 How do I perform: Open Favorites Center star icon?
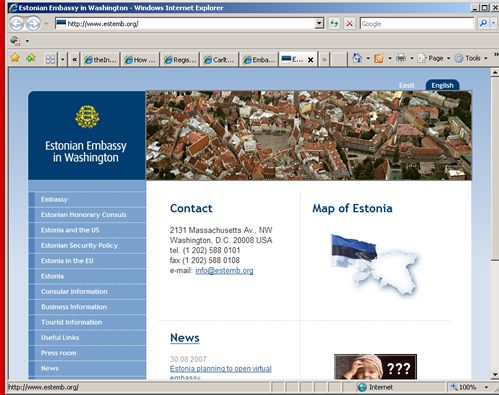(x=15, y=58)
